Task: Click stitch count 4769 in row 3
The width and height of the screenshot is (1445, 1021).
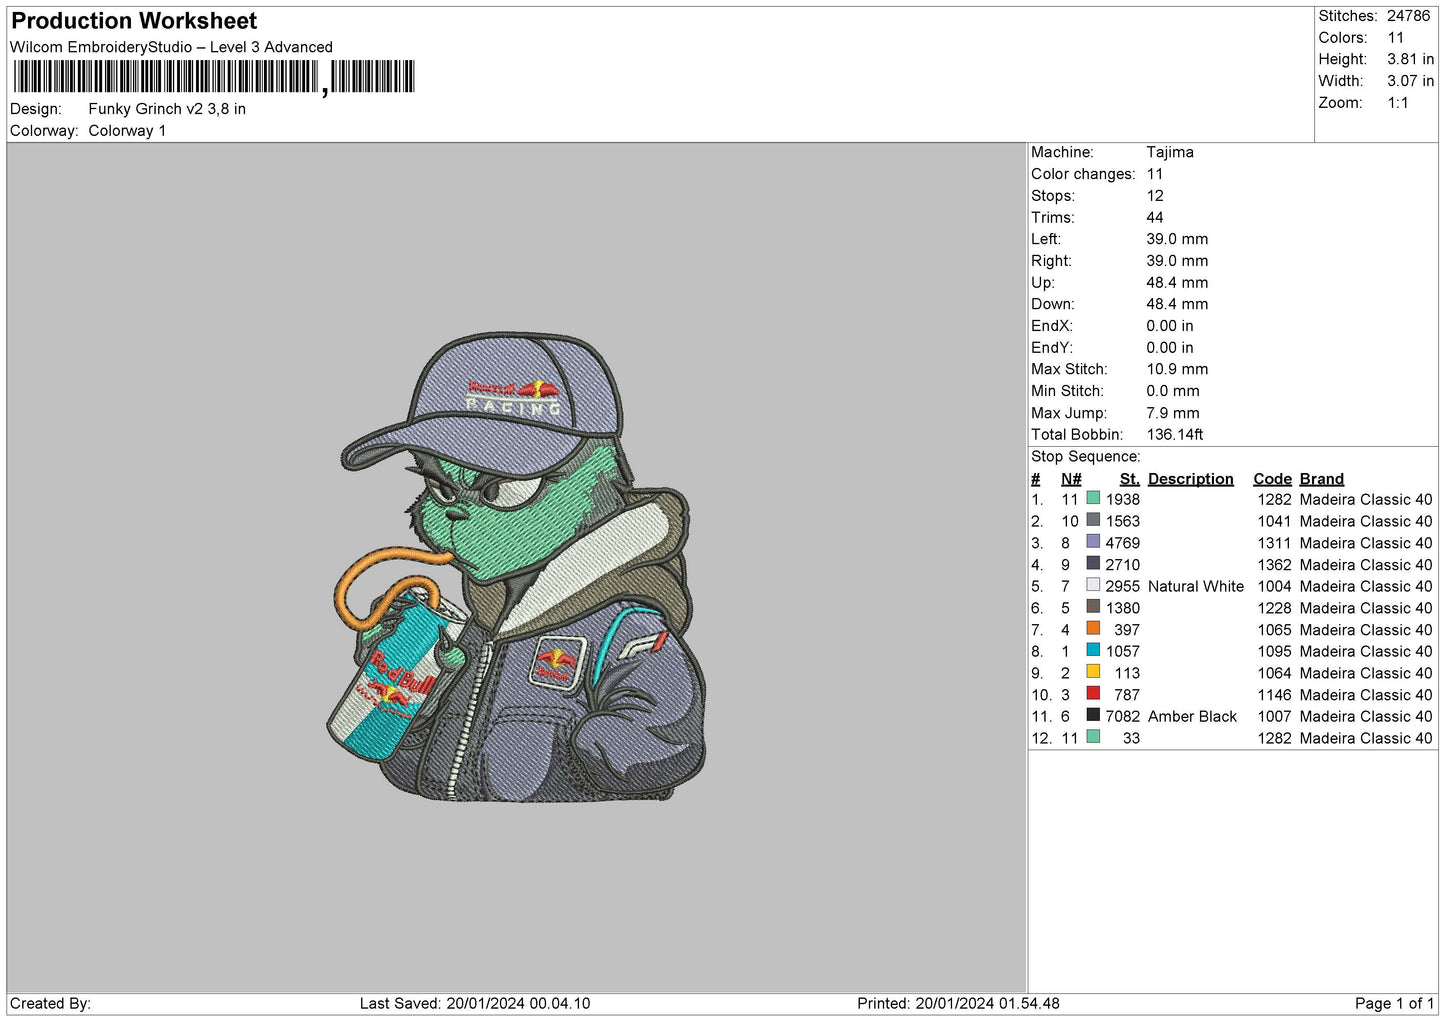Action: (1122, 543)
